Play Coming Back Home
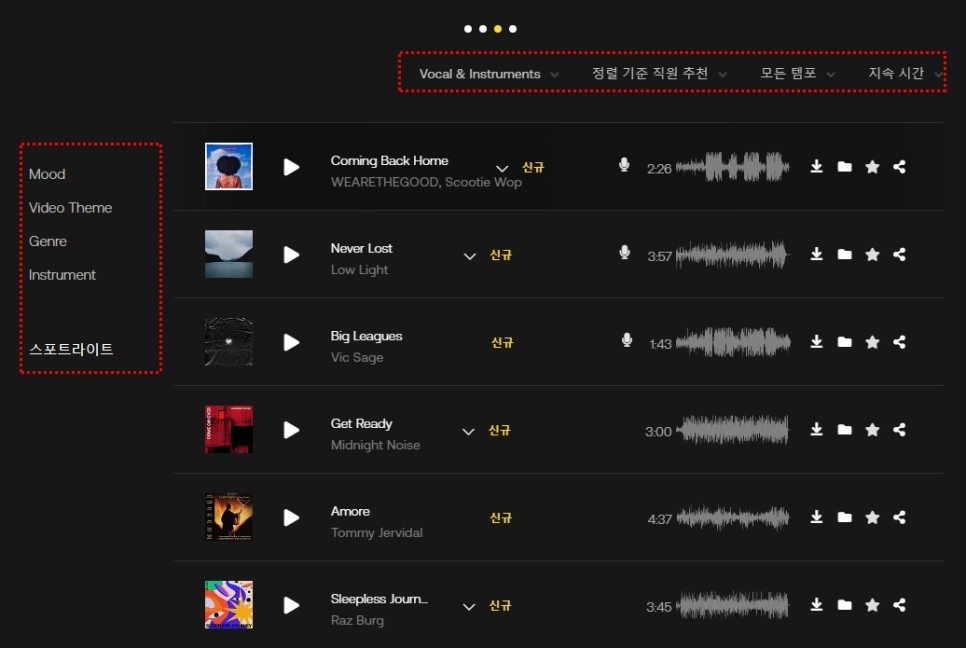The width and height of the screenshot is (966, 648). [x=291, y=167]
